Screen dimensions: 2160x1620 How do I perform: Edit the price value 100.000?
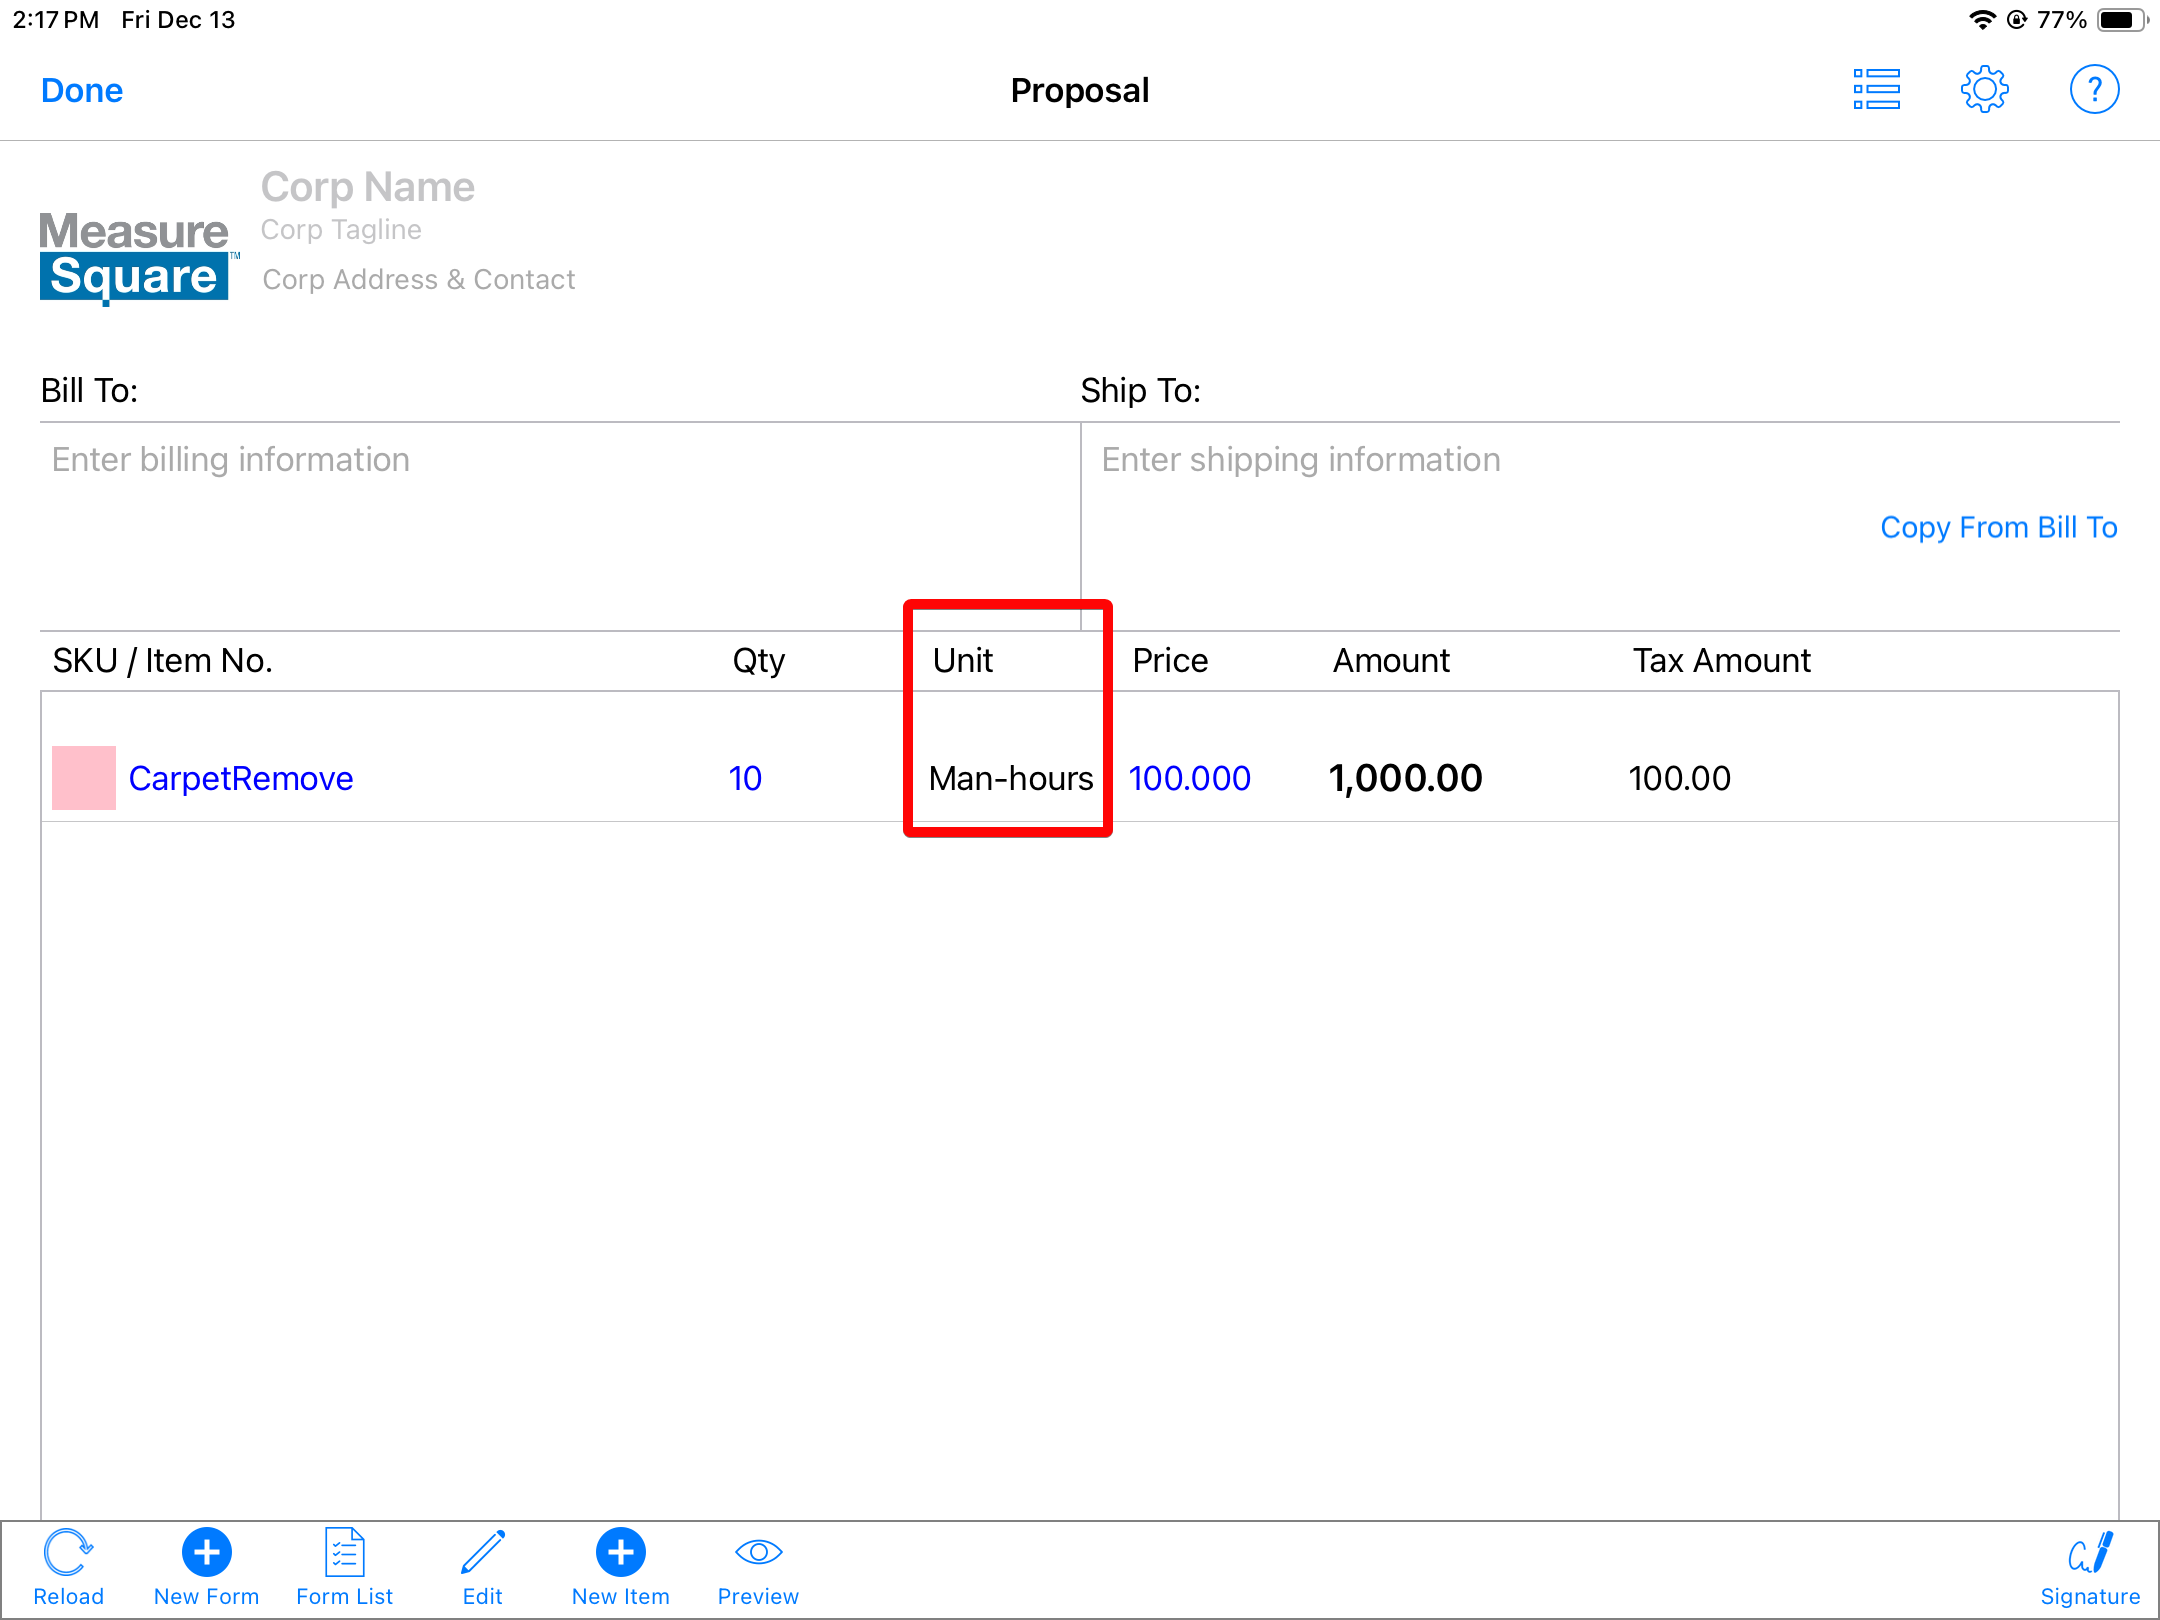click(1189, 778)
